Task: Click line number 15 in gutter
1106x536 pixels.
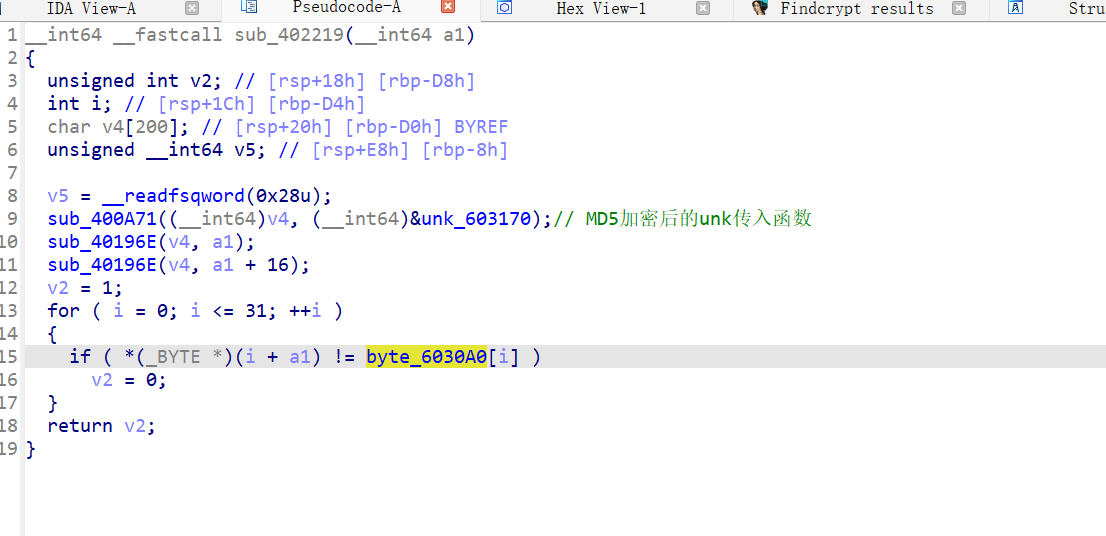Action: [x=9, y=357]
